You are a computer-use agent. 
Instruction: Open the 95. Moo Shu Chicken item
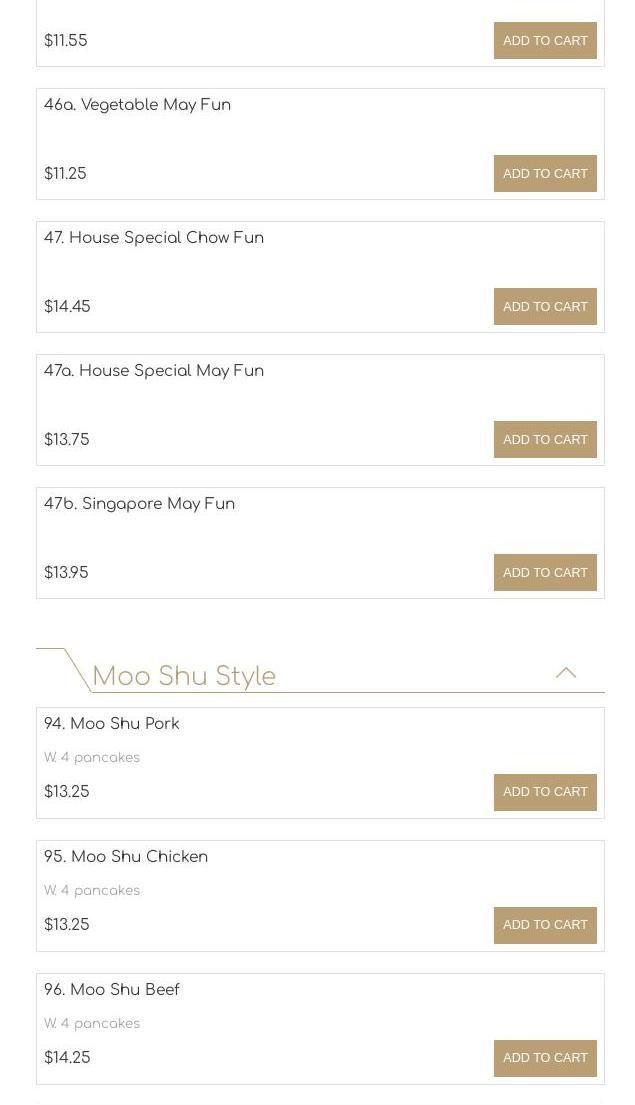[126, 857]
